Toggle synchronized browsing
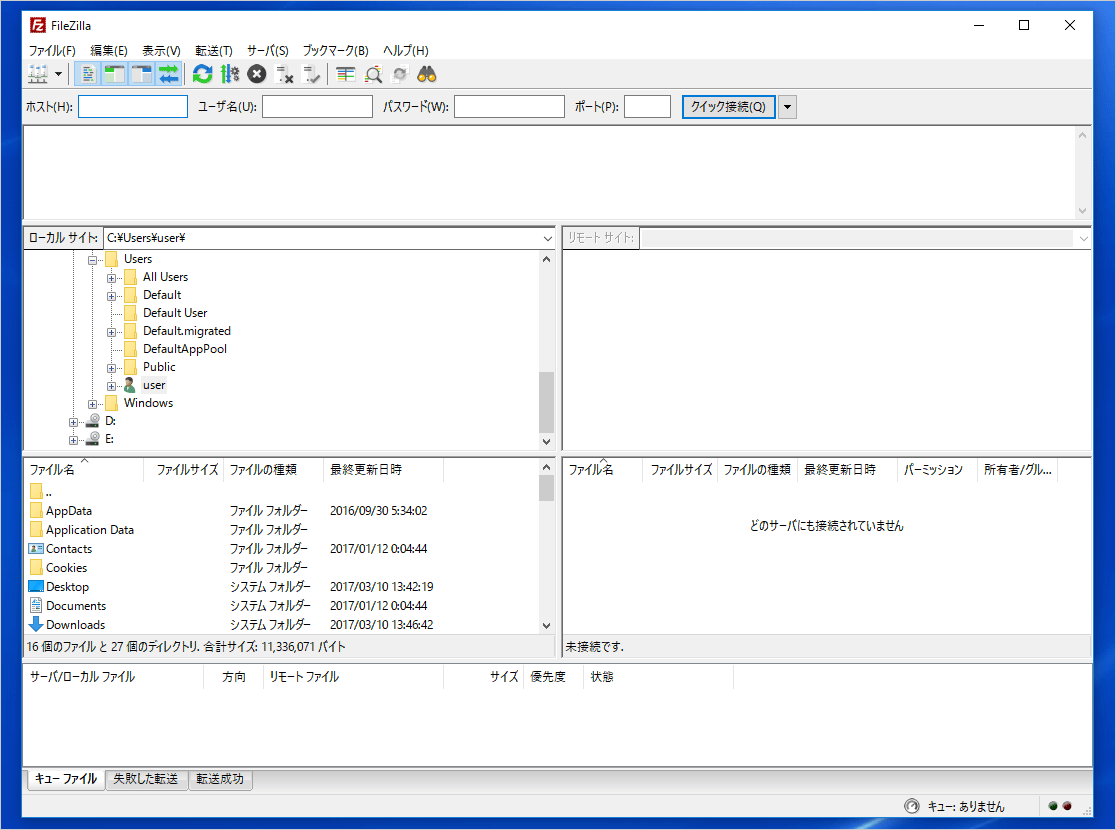 [400, 74]
